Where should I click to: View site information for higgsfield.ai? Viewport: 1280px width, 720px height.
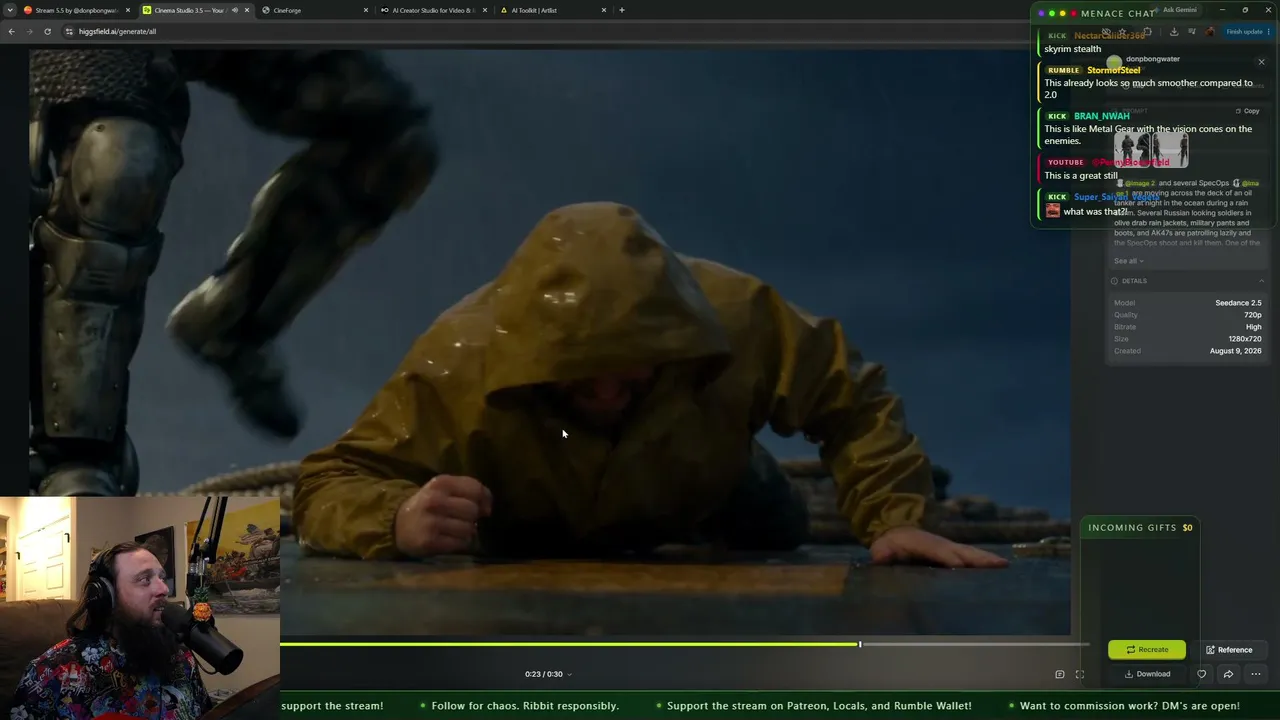click(x=69, y=31)
